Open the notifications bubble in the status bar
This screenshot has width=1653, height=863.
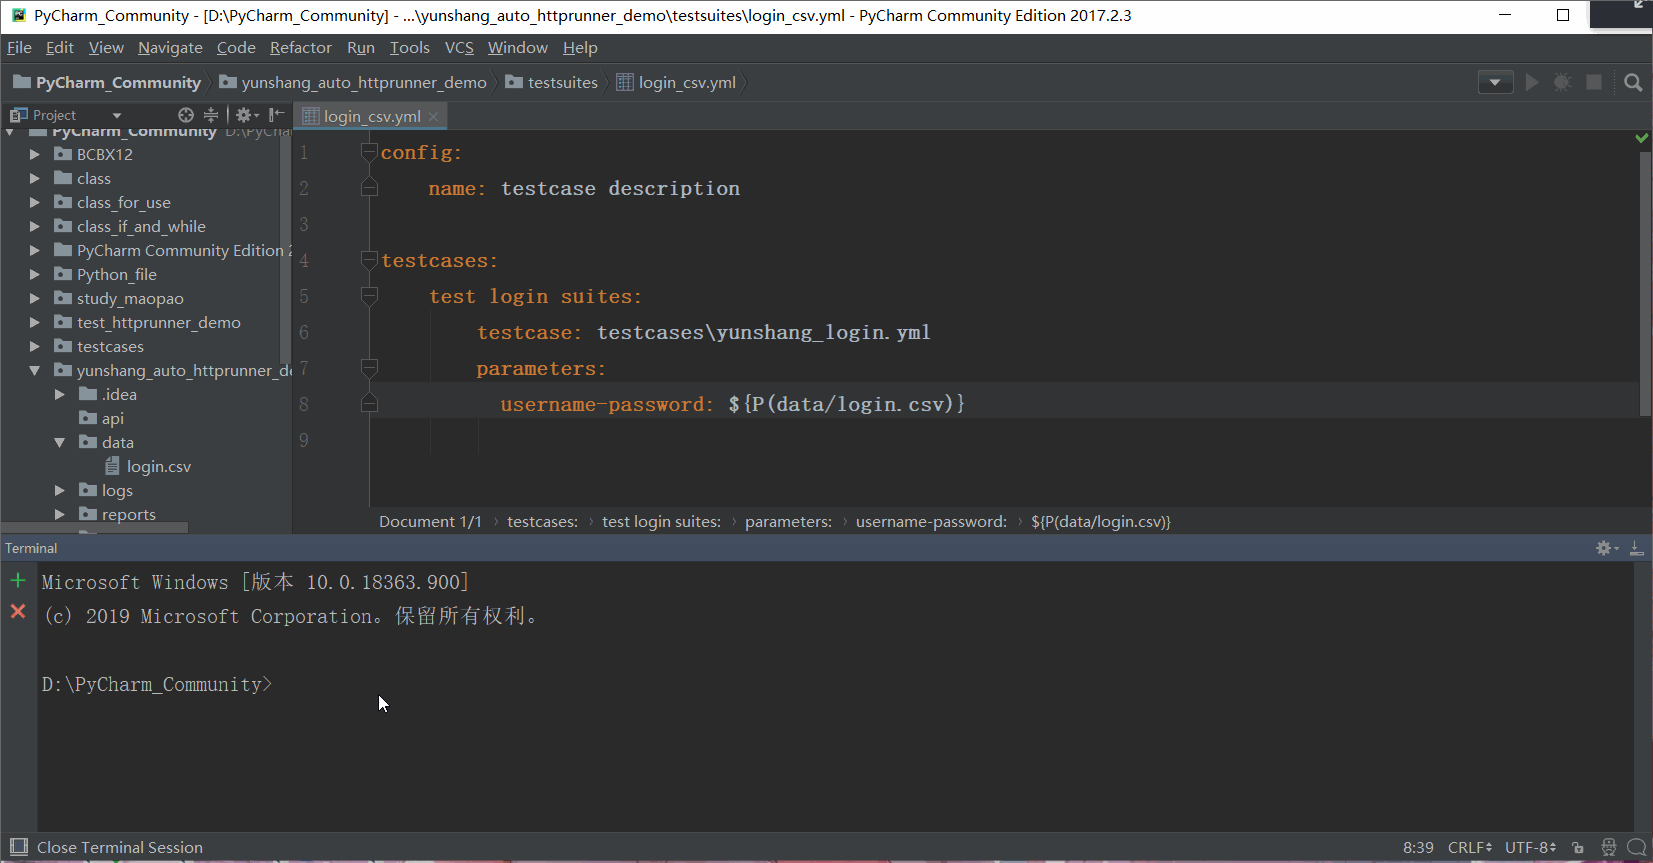tap(1637, 847)
